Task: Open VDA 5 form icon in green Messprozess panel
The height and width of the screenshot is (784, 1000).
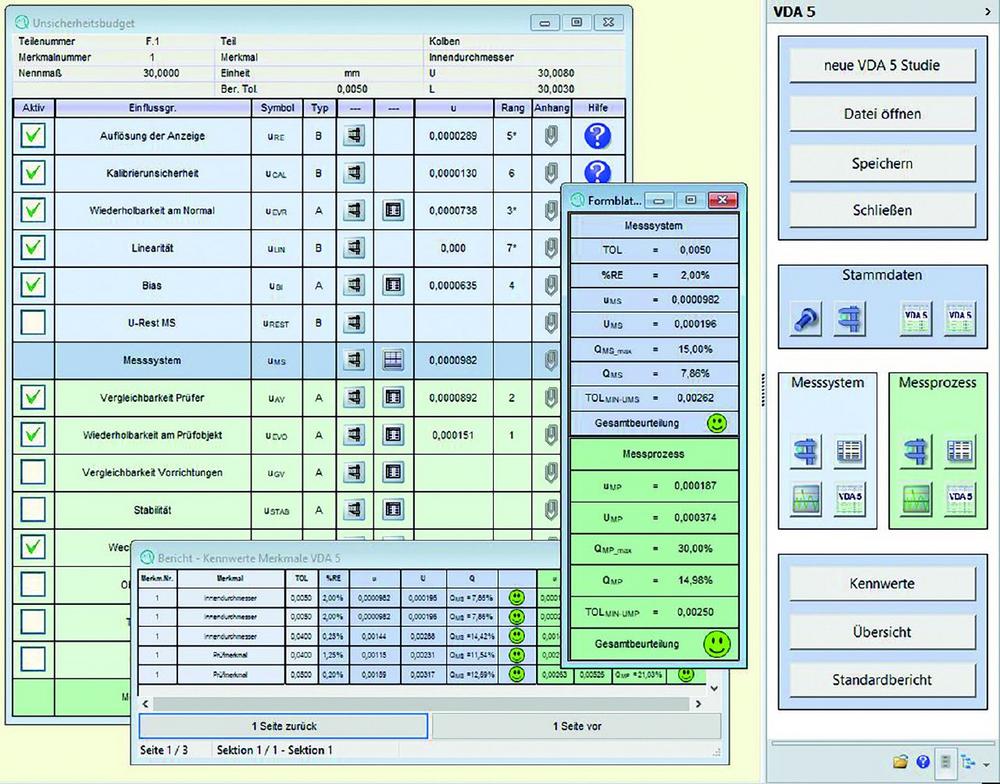Action: tap(959, 498)
